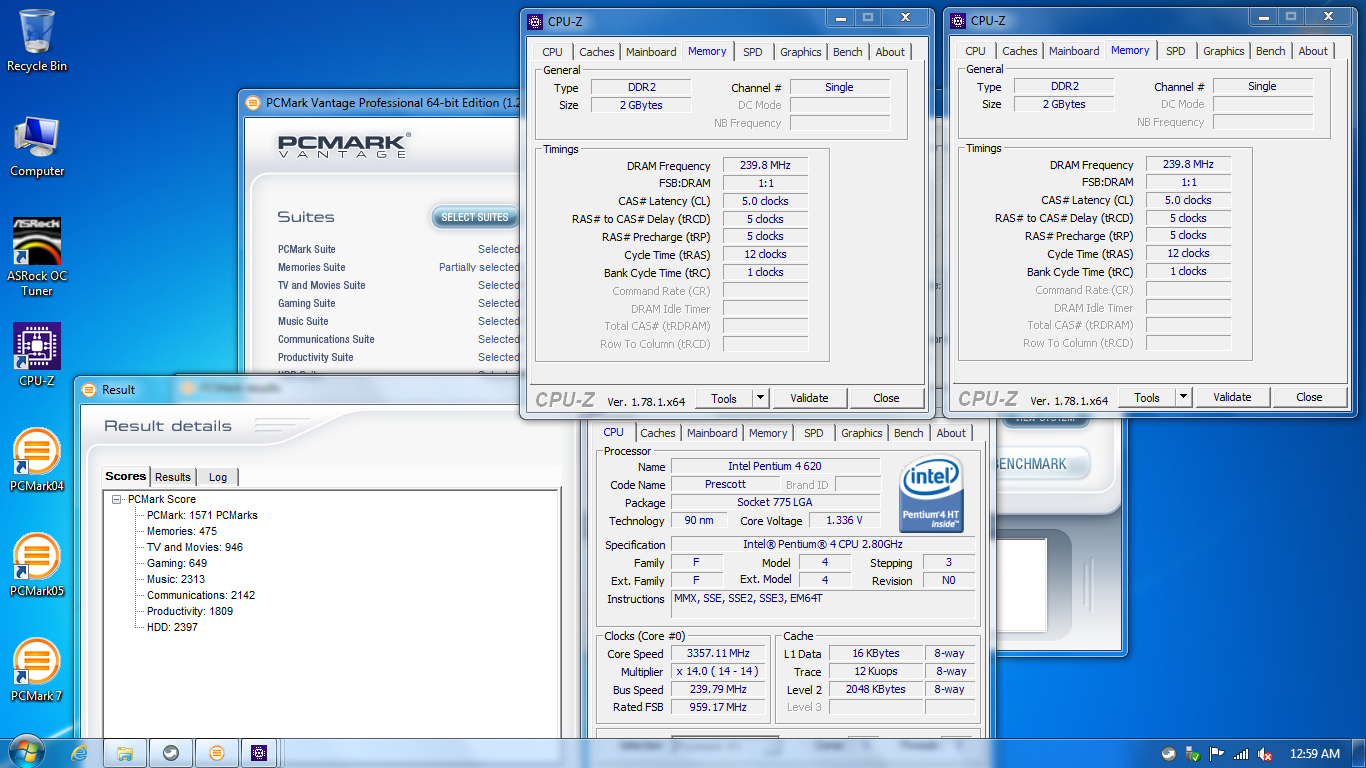This screenshot has height=768, width=1366.
Task: Open Windows Explorer folder on taskbar
Action: (125, 753)
